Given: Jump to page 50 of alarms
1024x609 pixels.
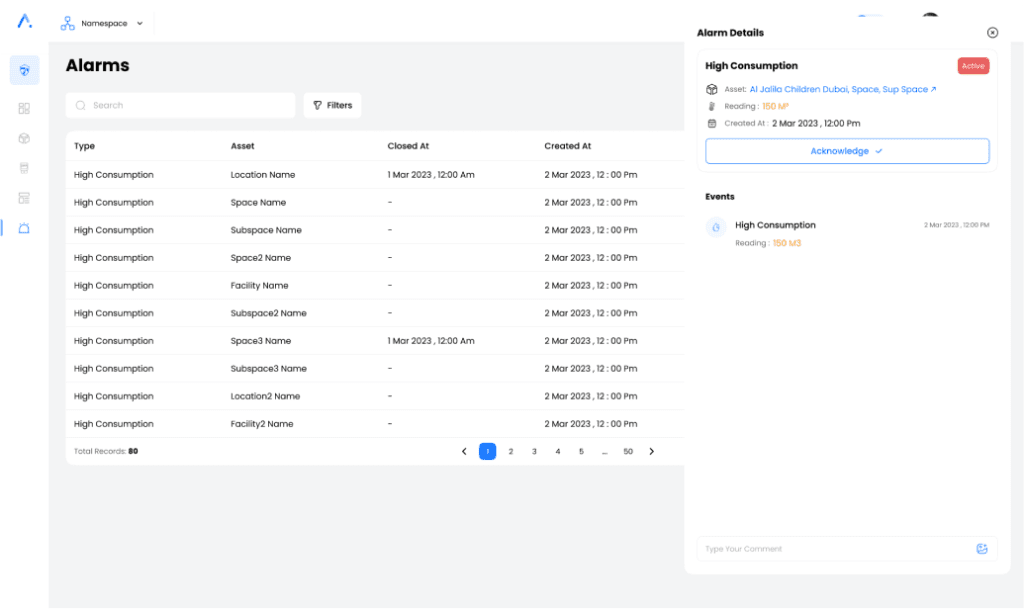Looking at the screenshot, I should (x=628, y=451).
